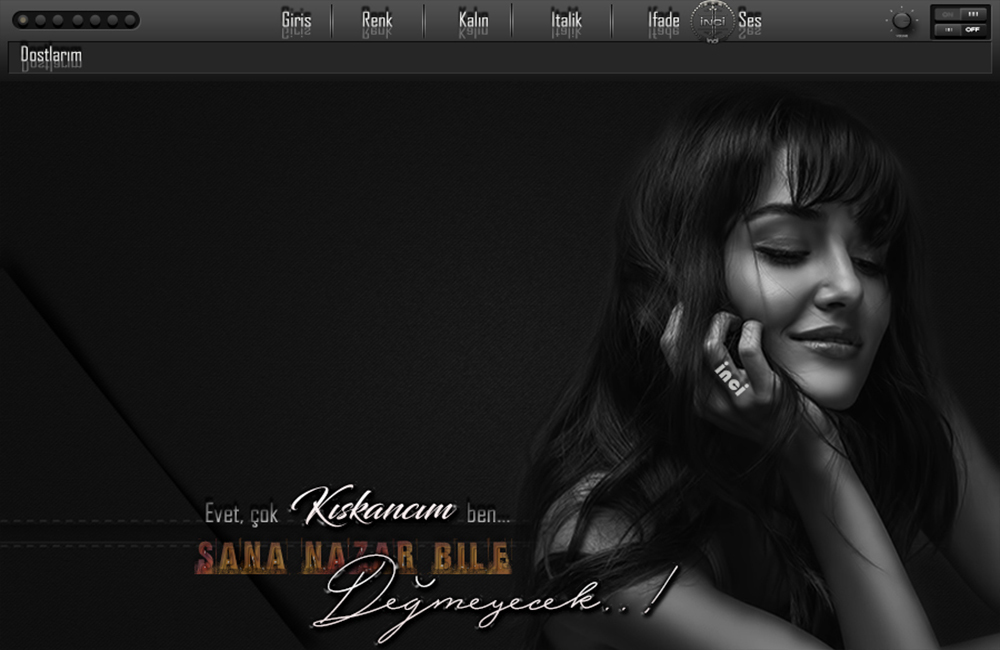Click the fourth indicator dot

76,20
